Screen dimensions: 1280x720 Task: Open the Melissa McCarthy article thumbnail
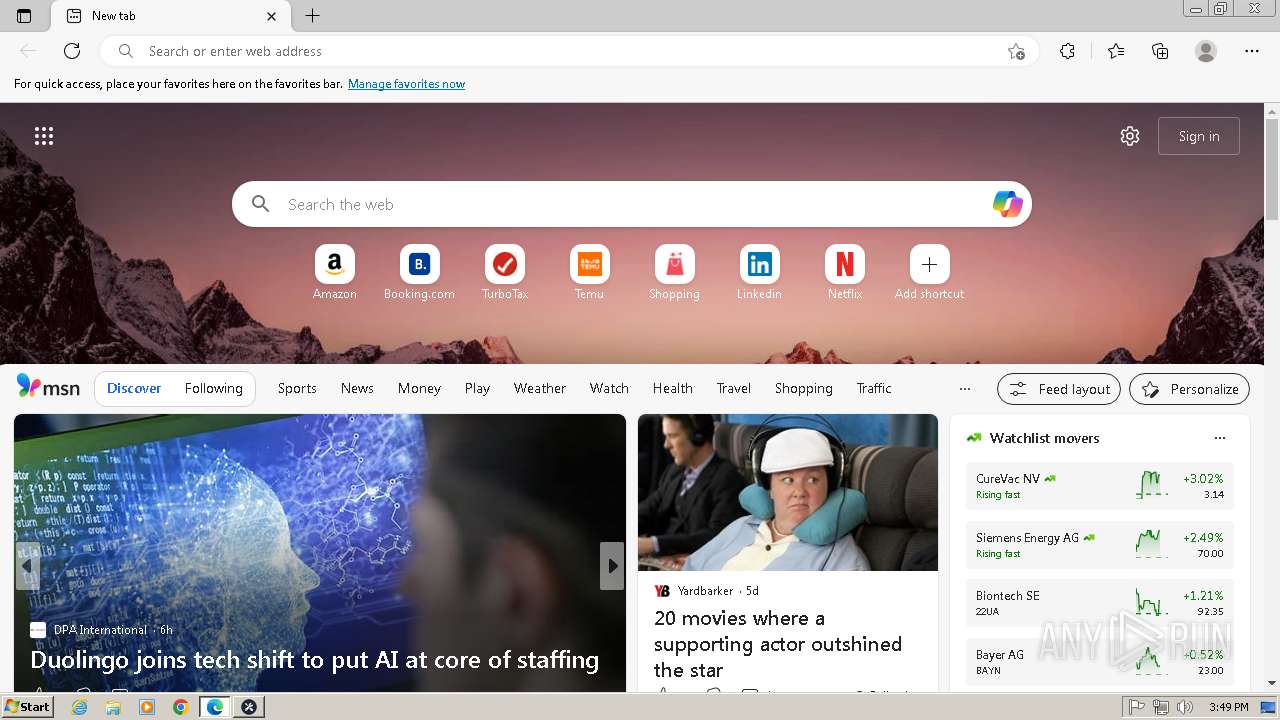[788, 493]
